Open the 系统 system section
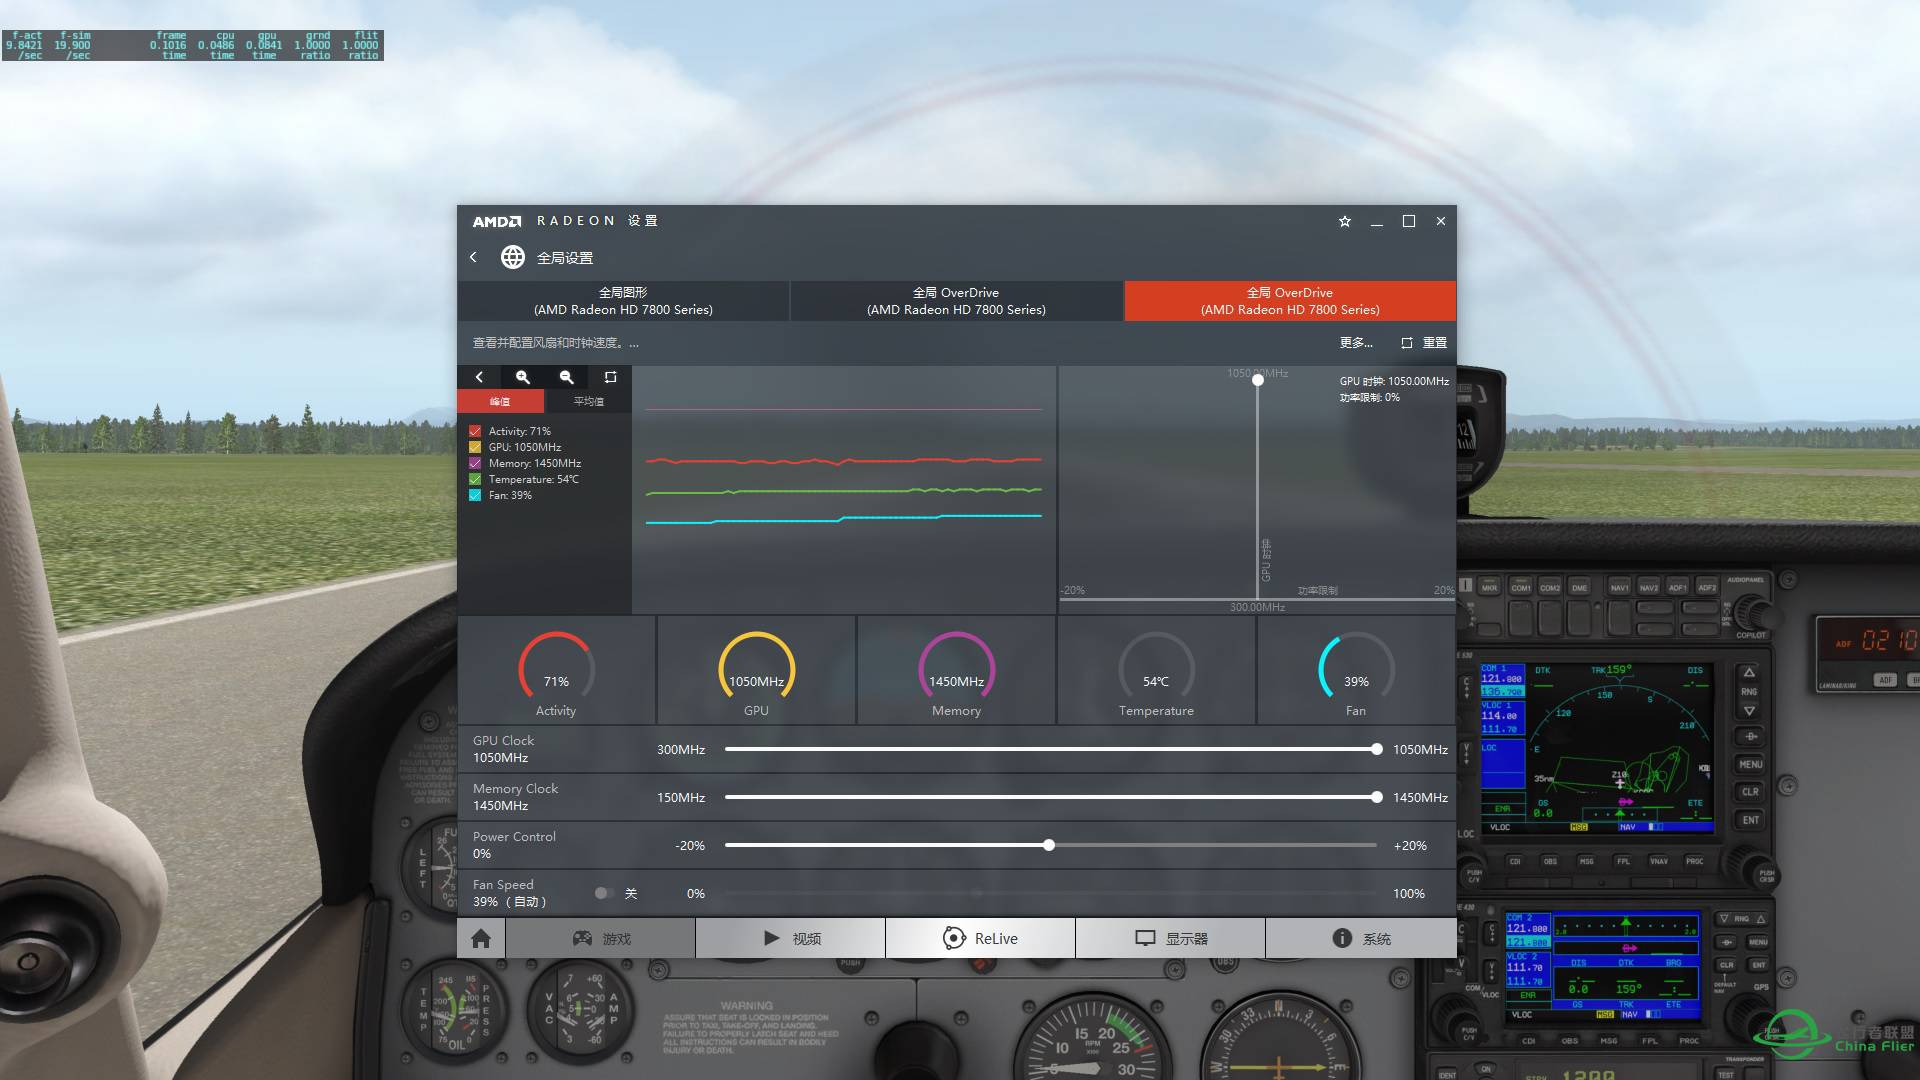1920x1080 pixels. pos(1361,938)
